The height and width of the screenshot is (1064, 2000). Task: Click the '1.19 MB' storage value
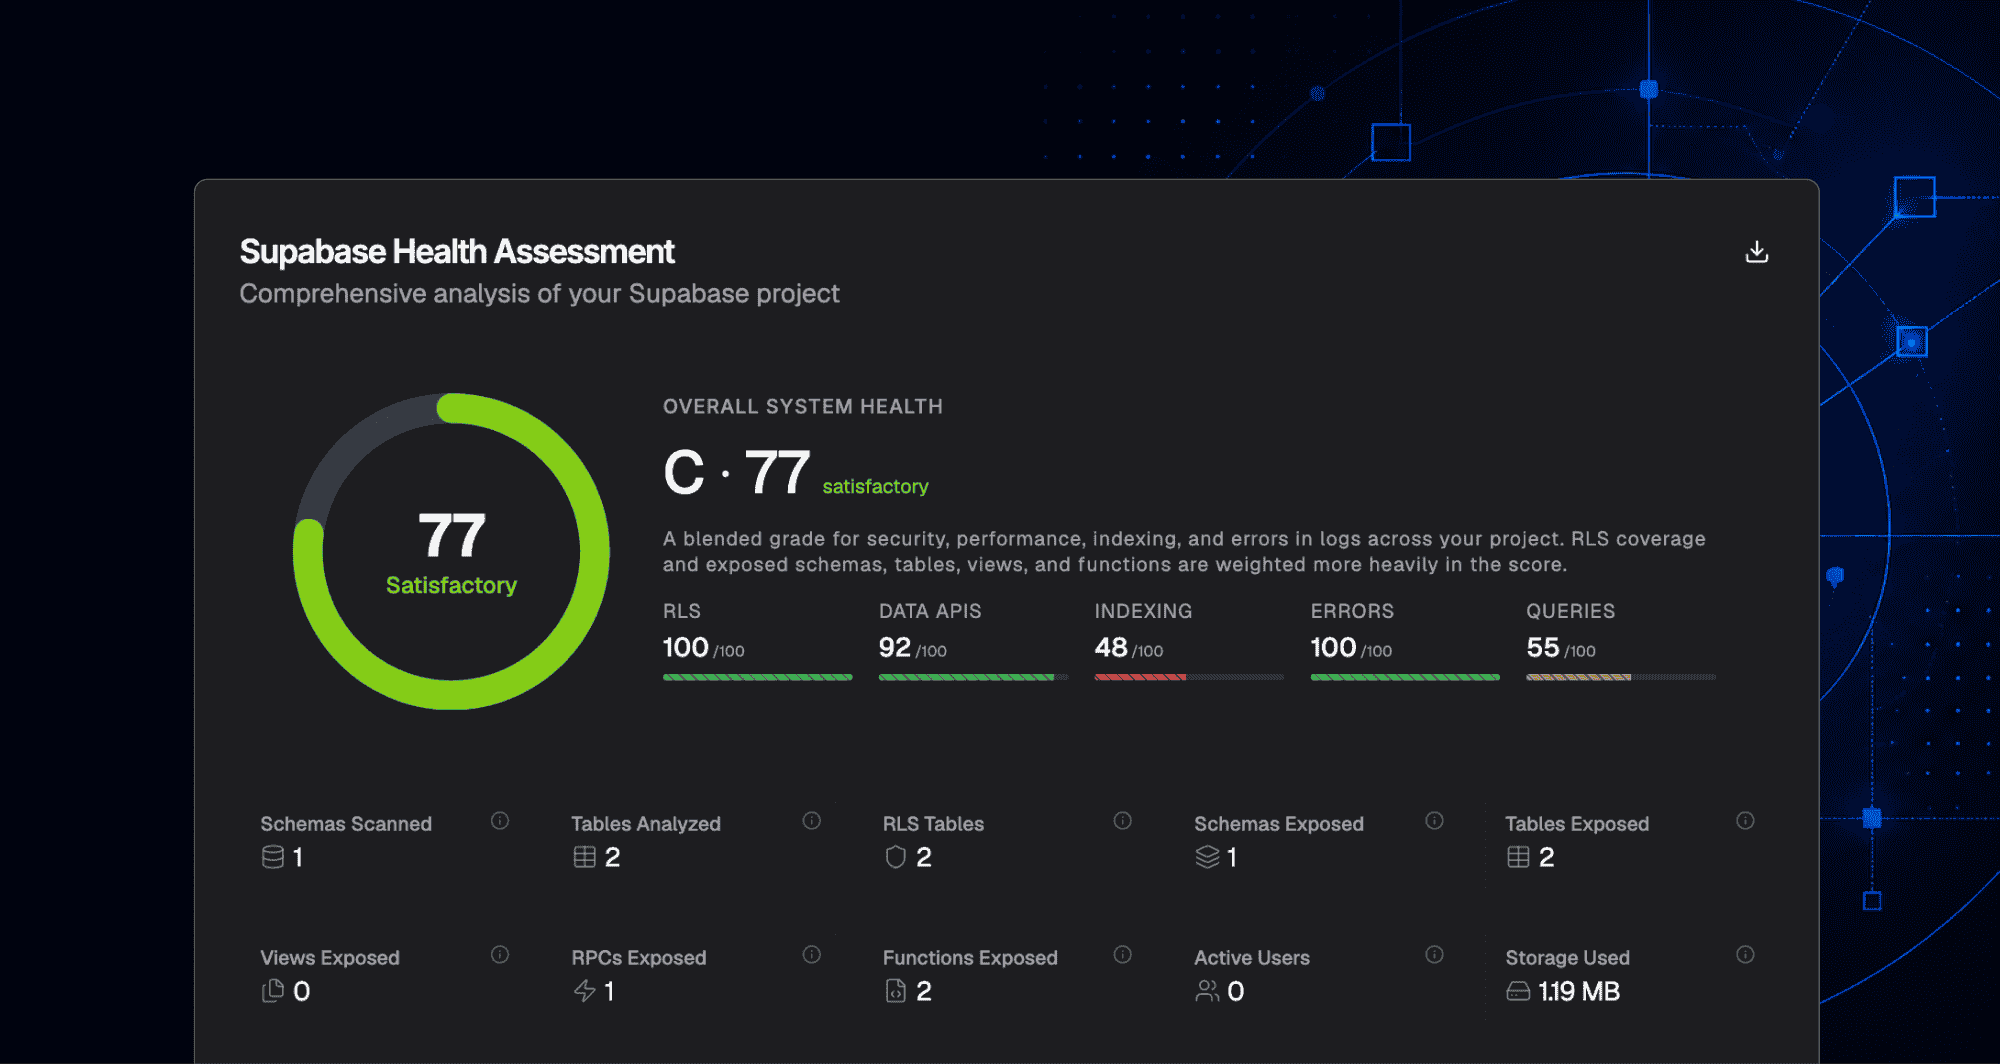1579,991
